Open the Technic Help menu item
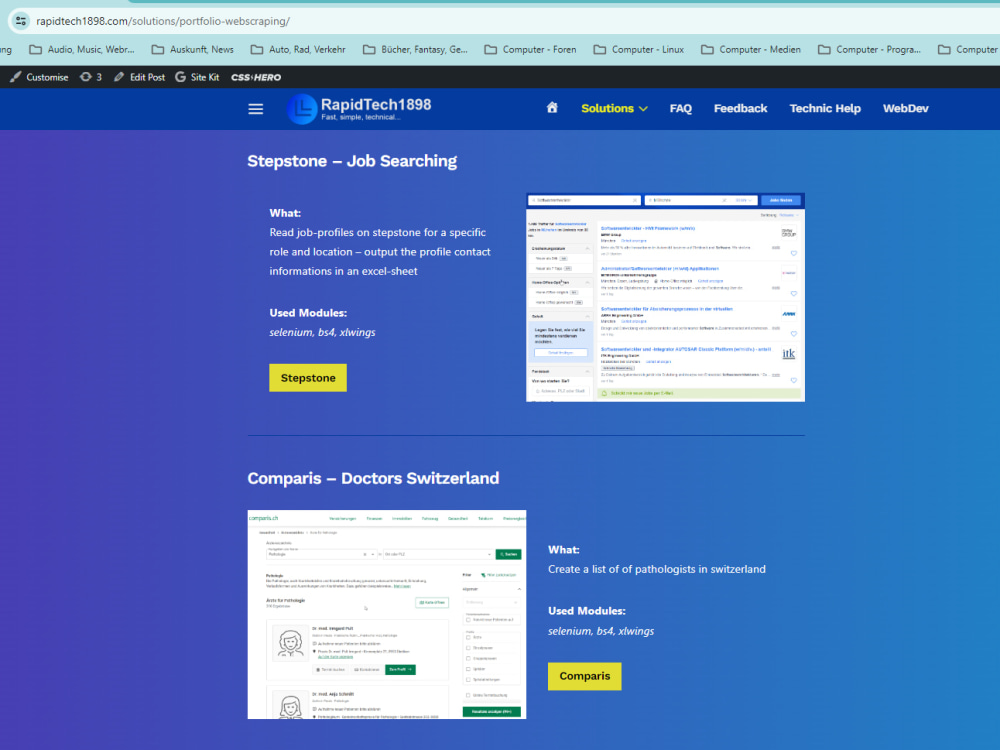Image resolution: width=1000 pixels, height=750 pixels. click(x=825, y=108)
